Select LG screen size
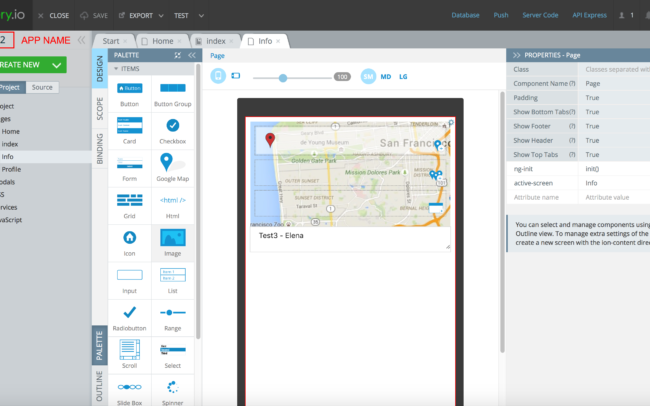650x406 pixels. click(x=403, y=77)
